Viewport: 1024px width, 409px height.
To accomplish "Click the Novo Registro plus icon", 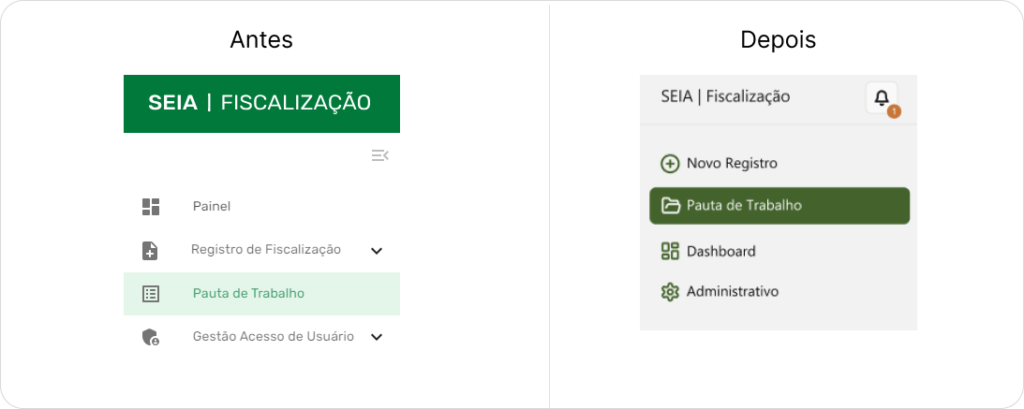I will coord(670,163).
